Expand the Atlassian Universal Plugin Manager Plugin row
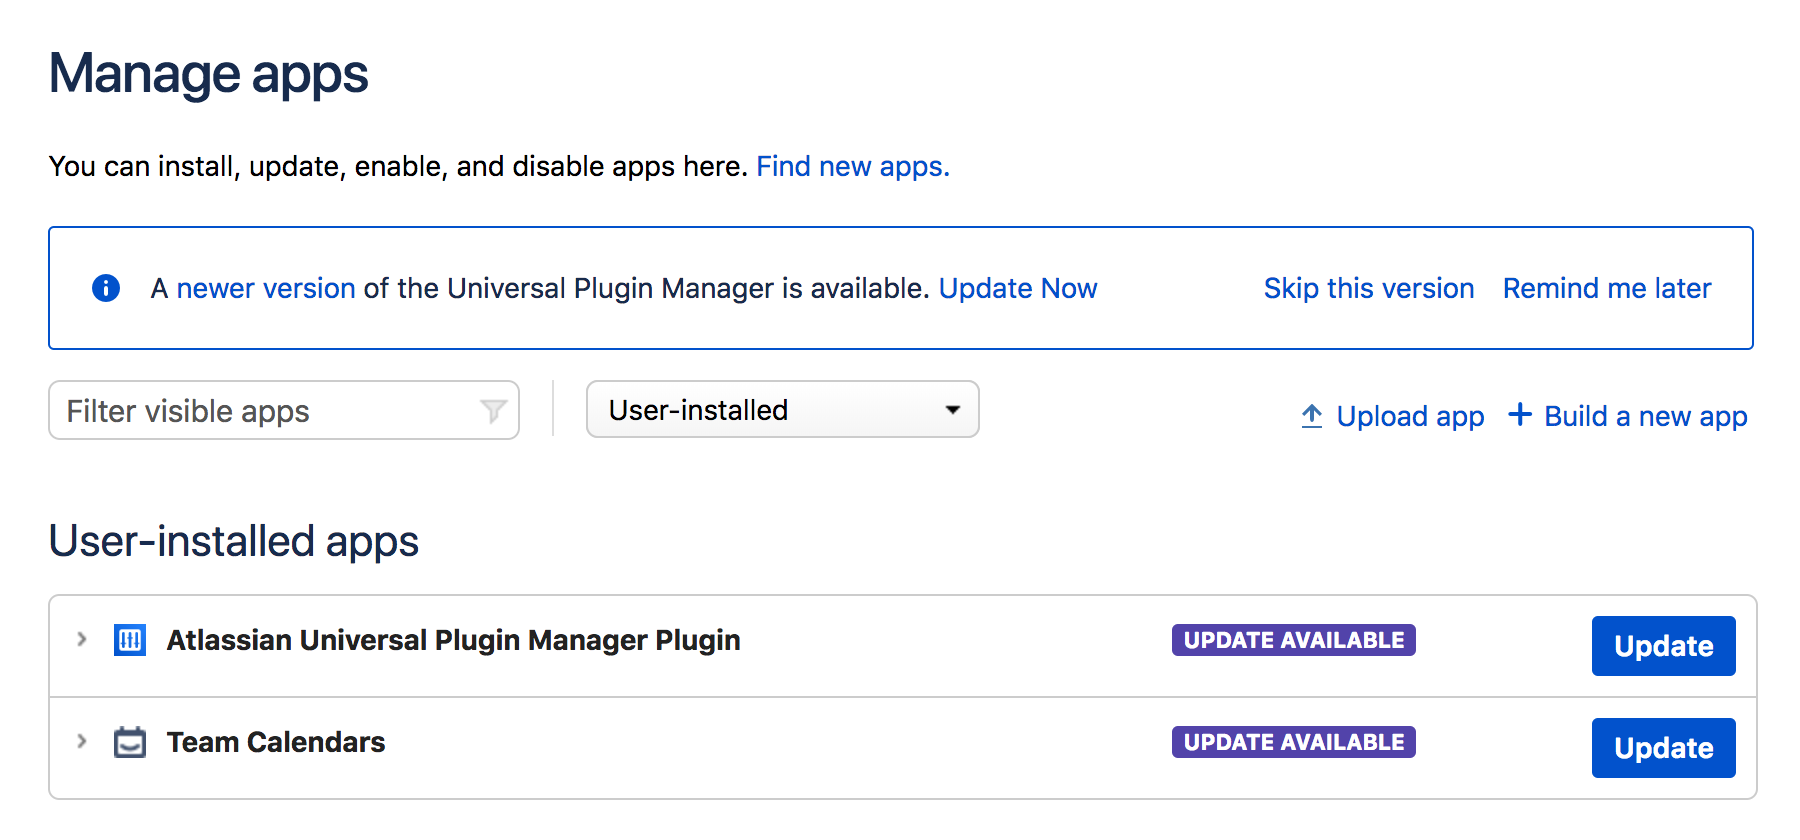 82,639
